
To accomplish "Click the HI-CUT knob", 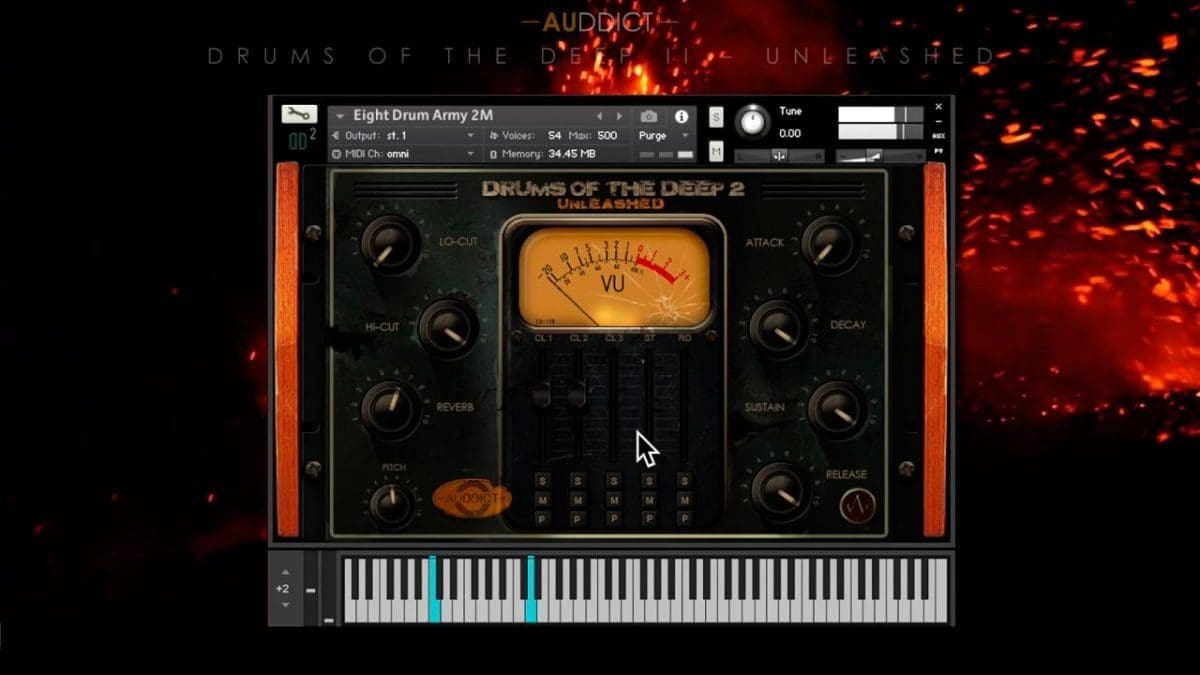I will (447, 326).
